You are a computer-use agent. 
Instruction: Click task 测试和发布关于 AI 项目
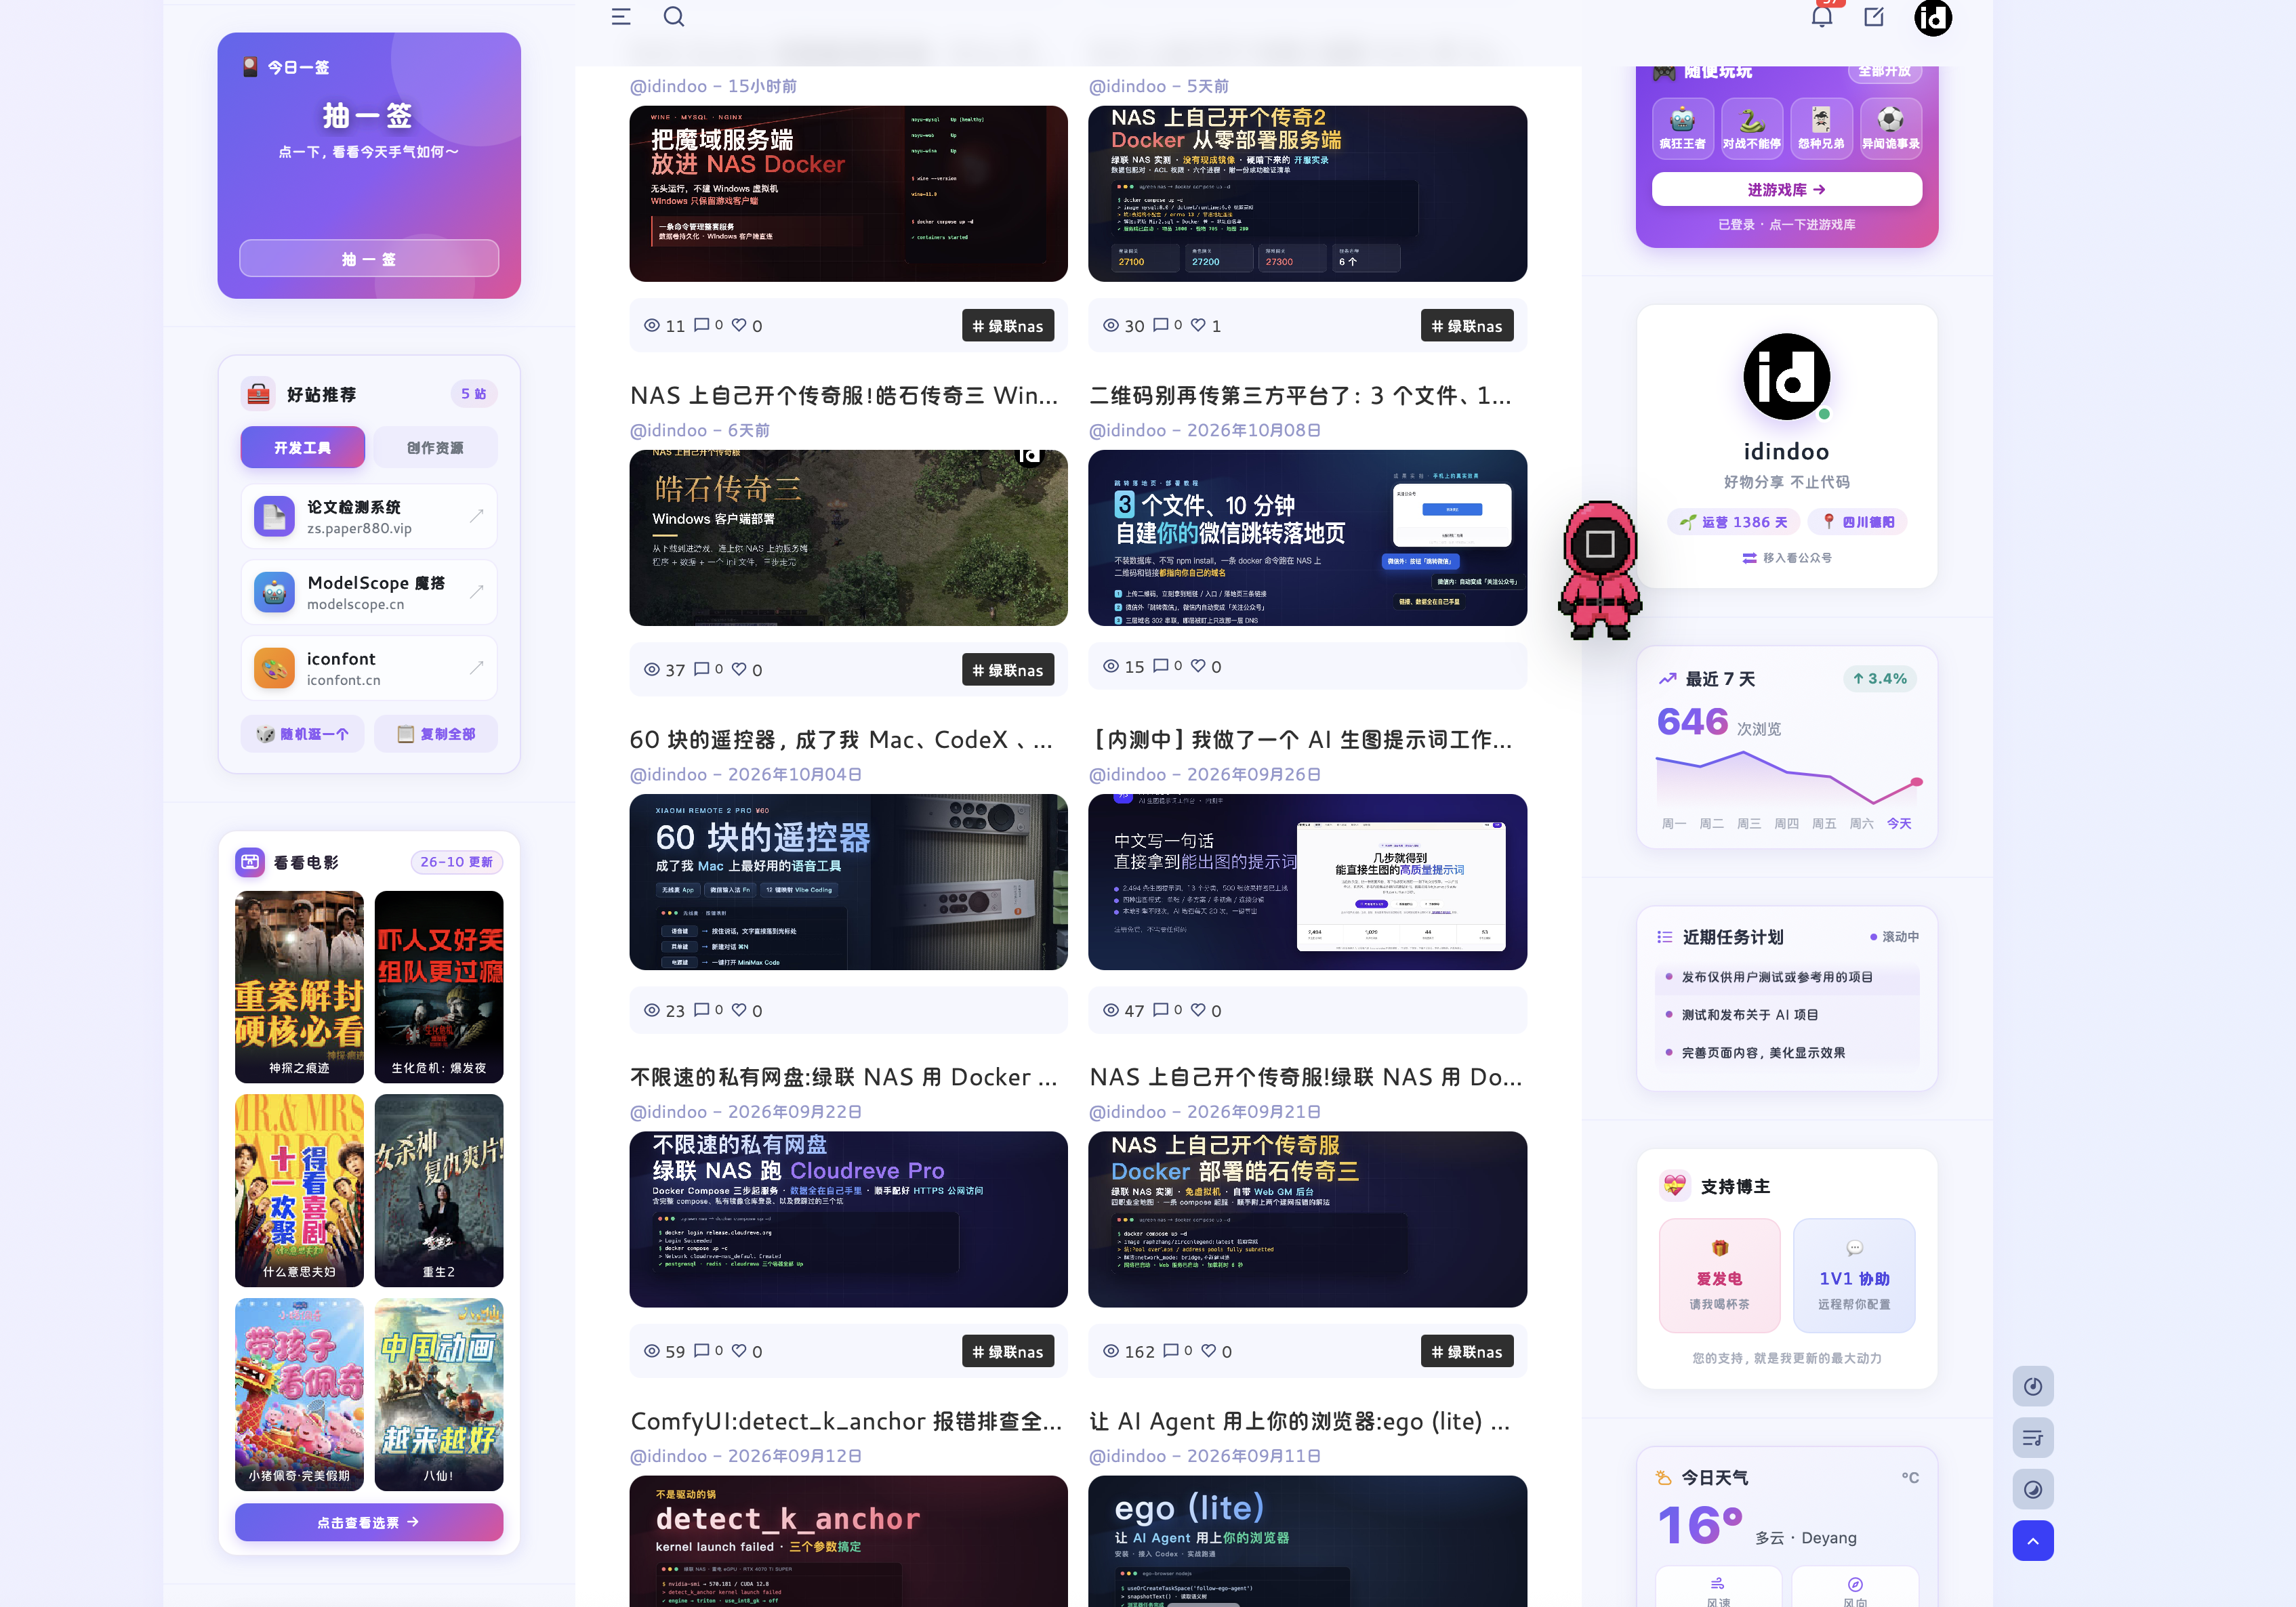[1787, 1015]
